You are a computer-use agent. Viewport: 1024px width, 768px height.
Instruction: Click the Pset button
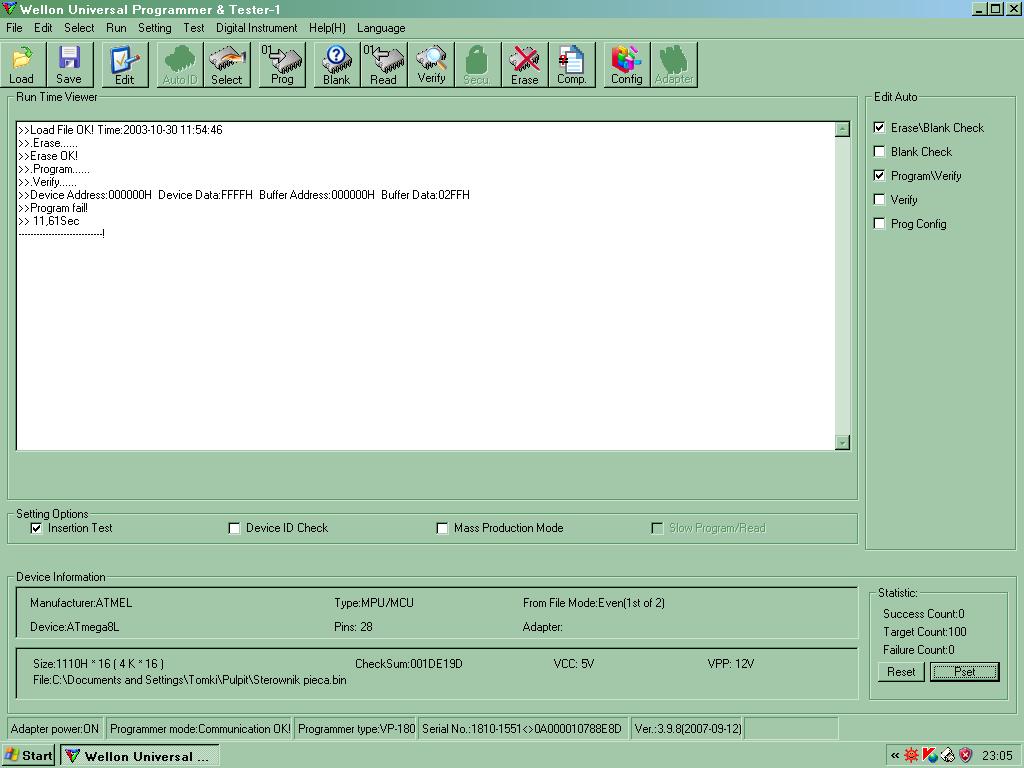[965, 672]
